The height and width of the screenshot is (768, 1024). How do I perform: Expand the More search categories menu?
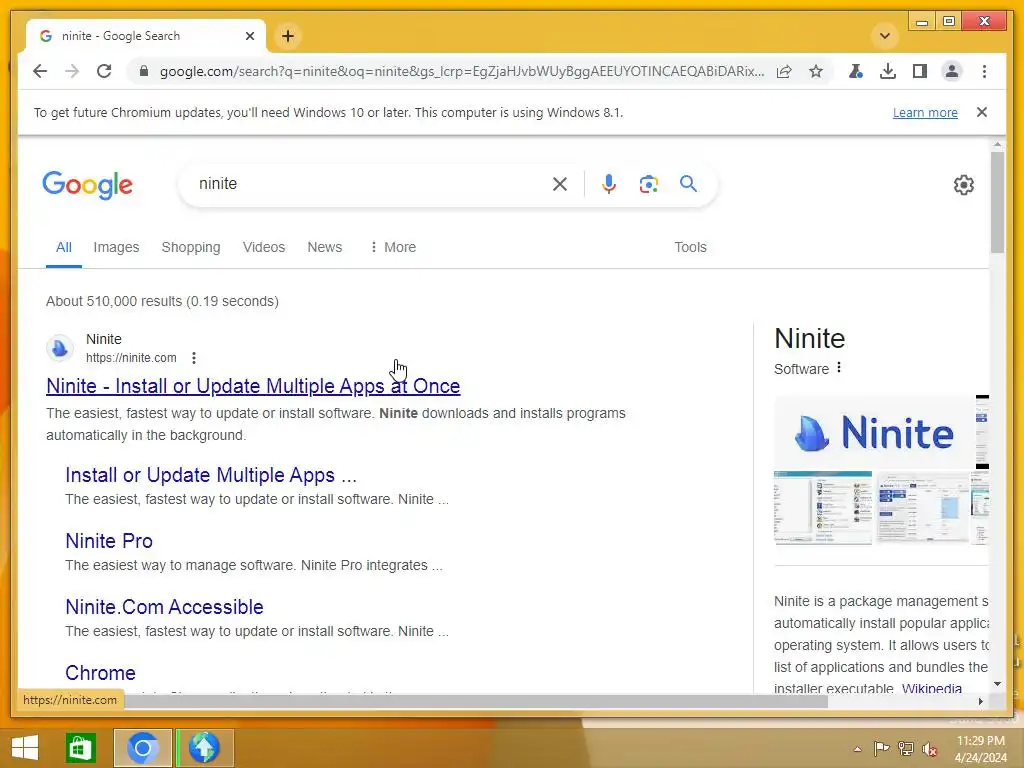tap(392, 248)
